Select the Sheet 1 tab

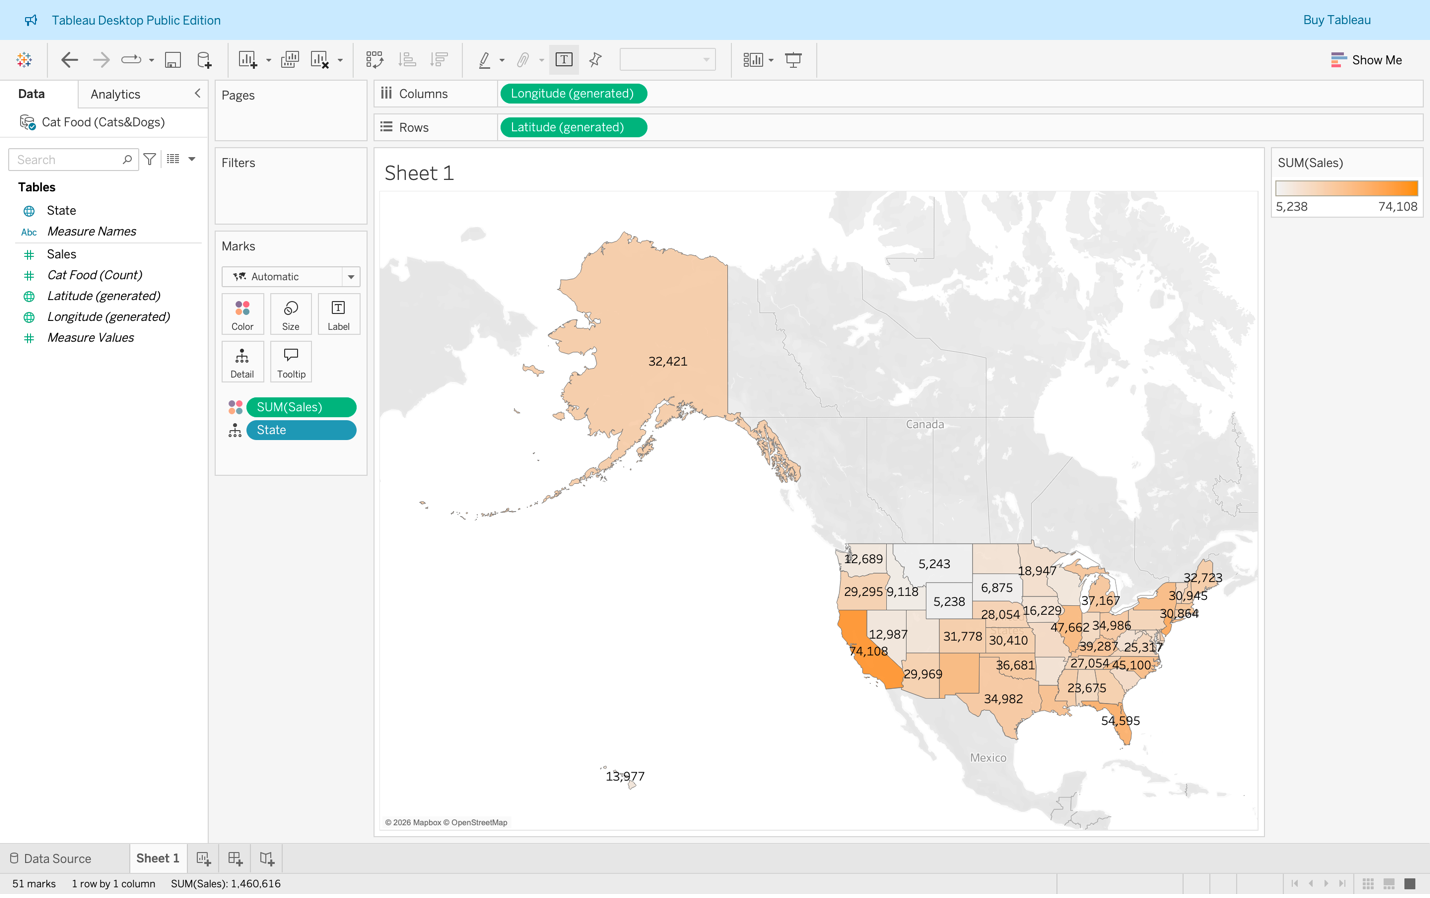(x=158, y=859)
